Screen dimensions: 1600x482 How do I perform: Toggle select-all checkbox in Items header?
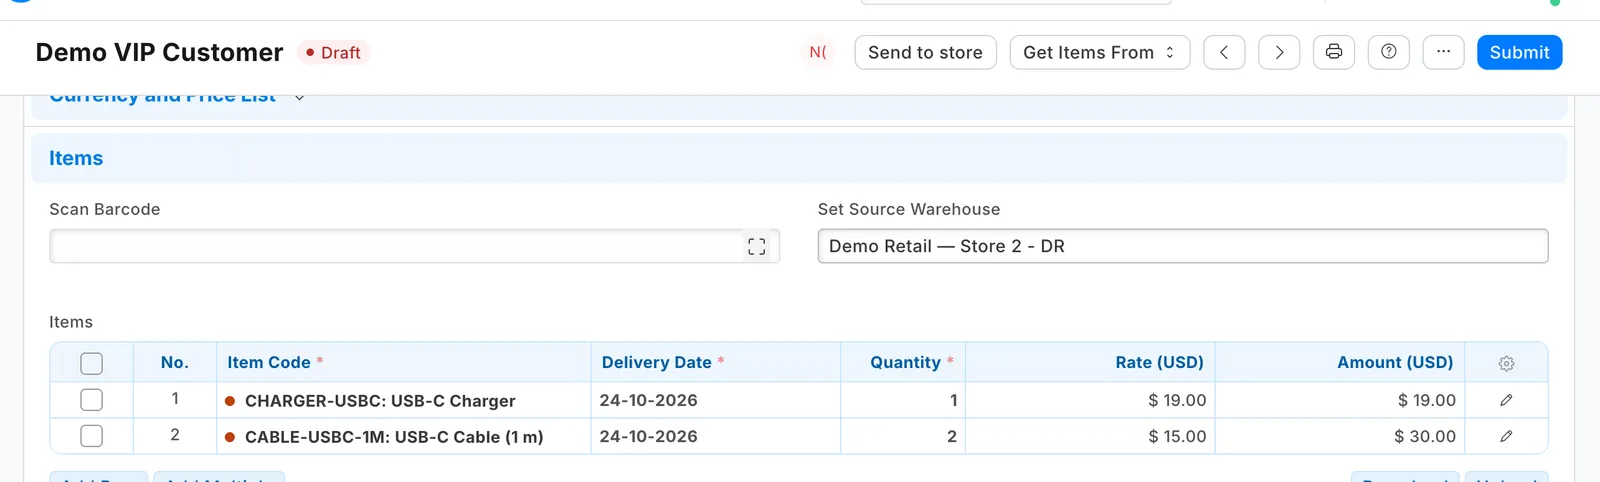tap(91, 363)
